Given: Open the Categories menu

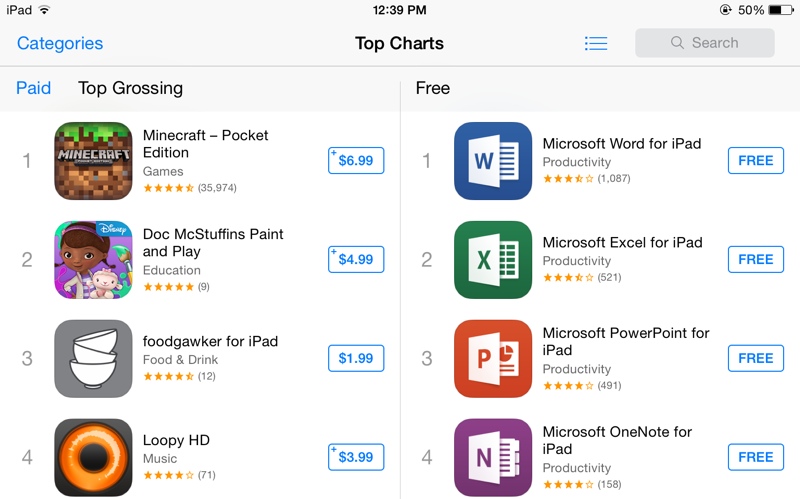Looking at the screenshot, I should coord(60,43).
